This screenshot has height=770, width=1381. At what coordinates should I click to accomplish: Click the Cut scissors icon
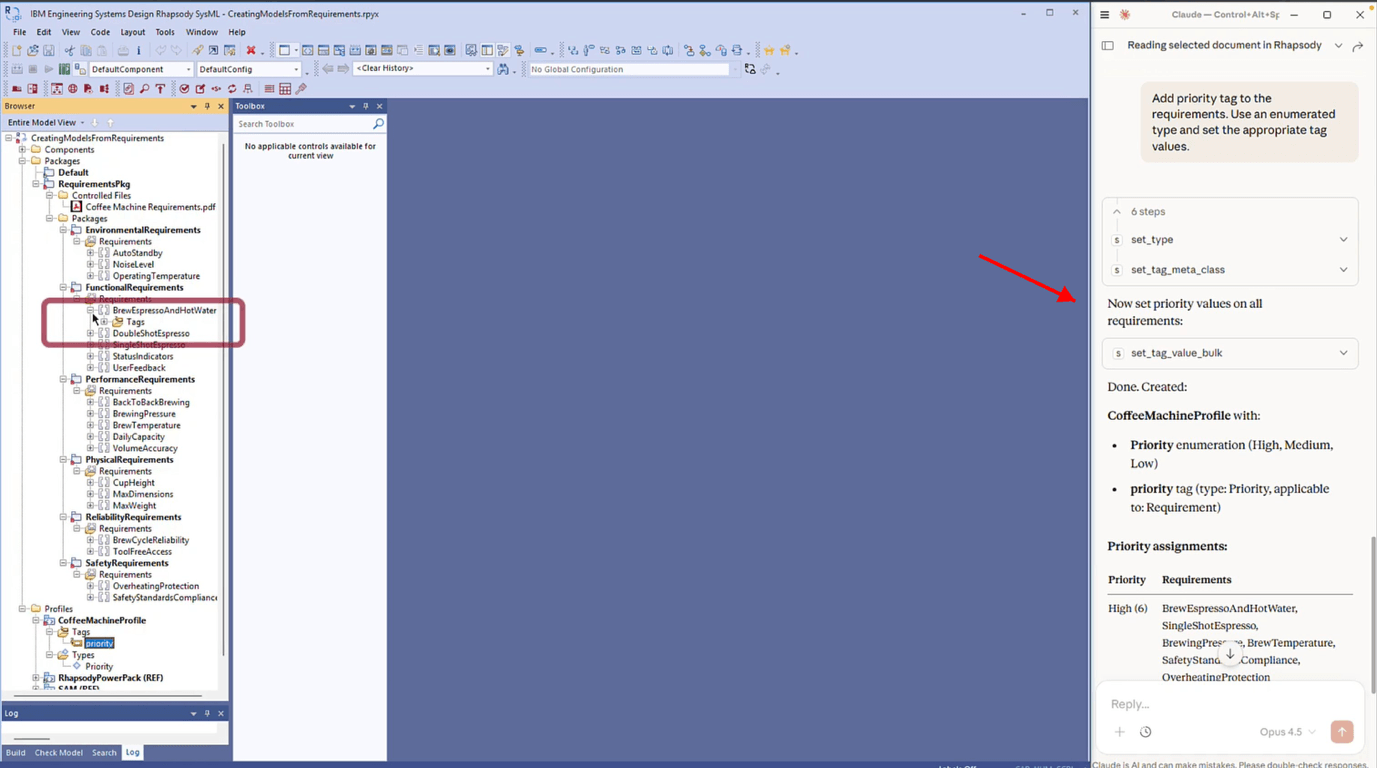[x=70, y=50]
